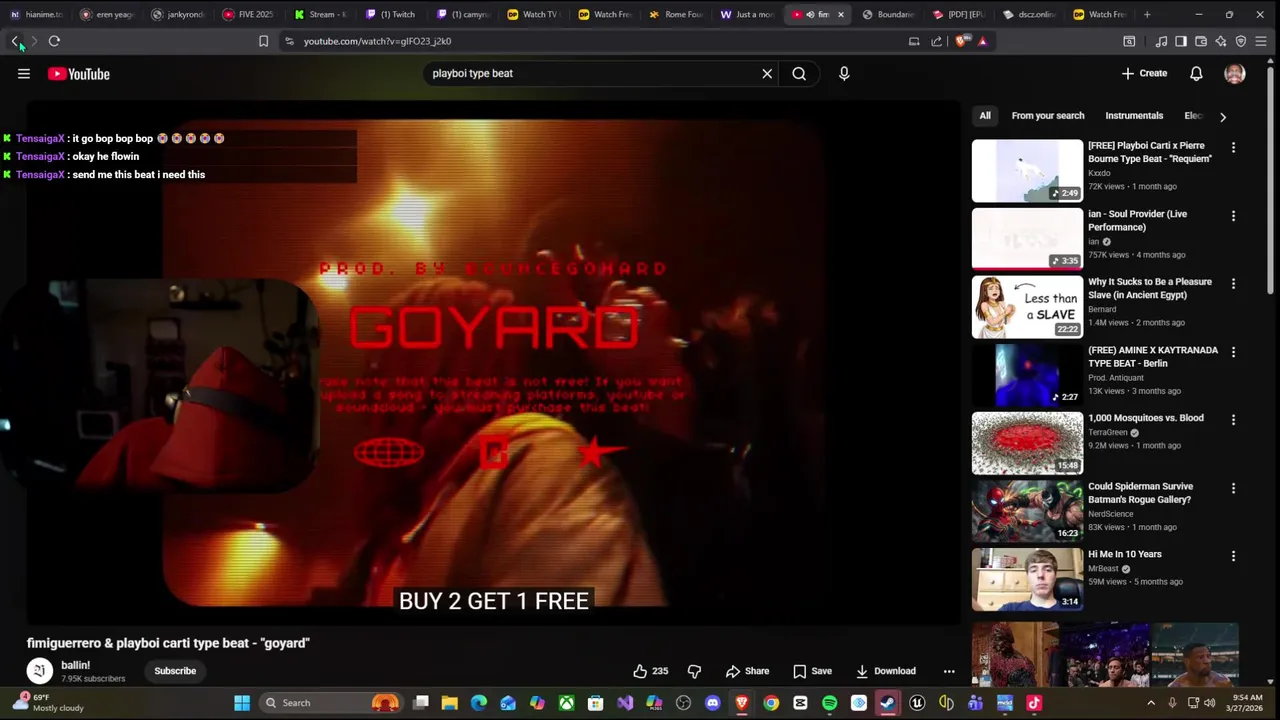
Task: Open the Steam taskbar icon
Action: click(x=887, y=703)
